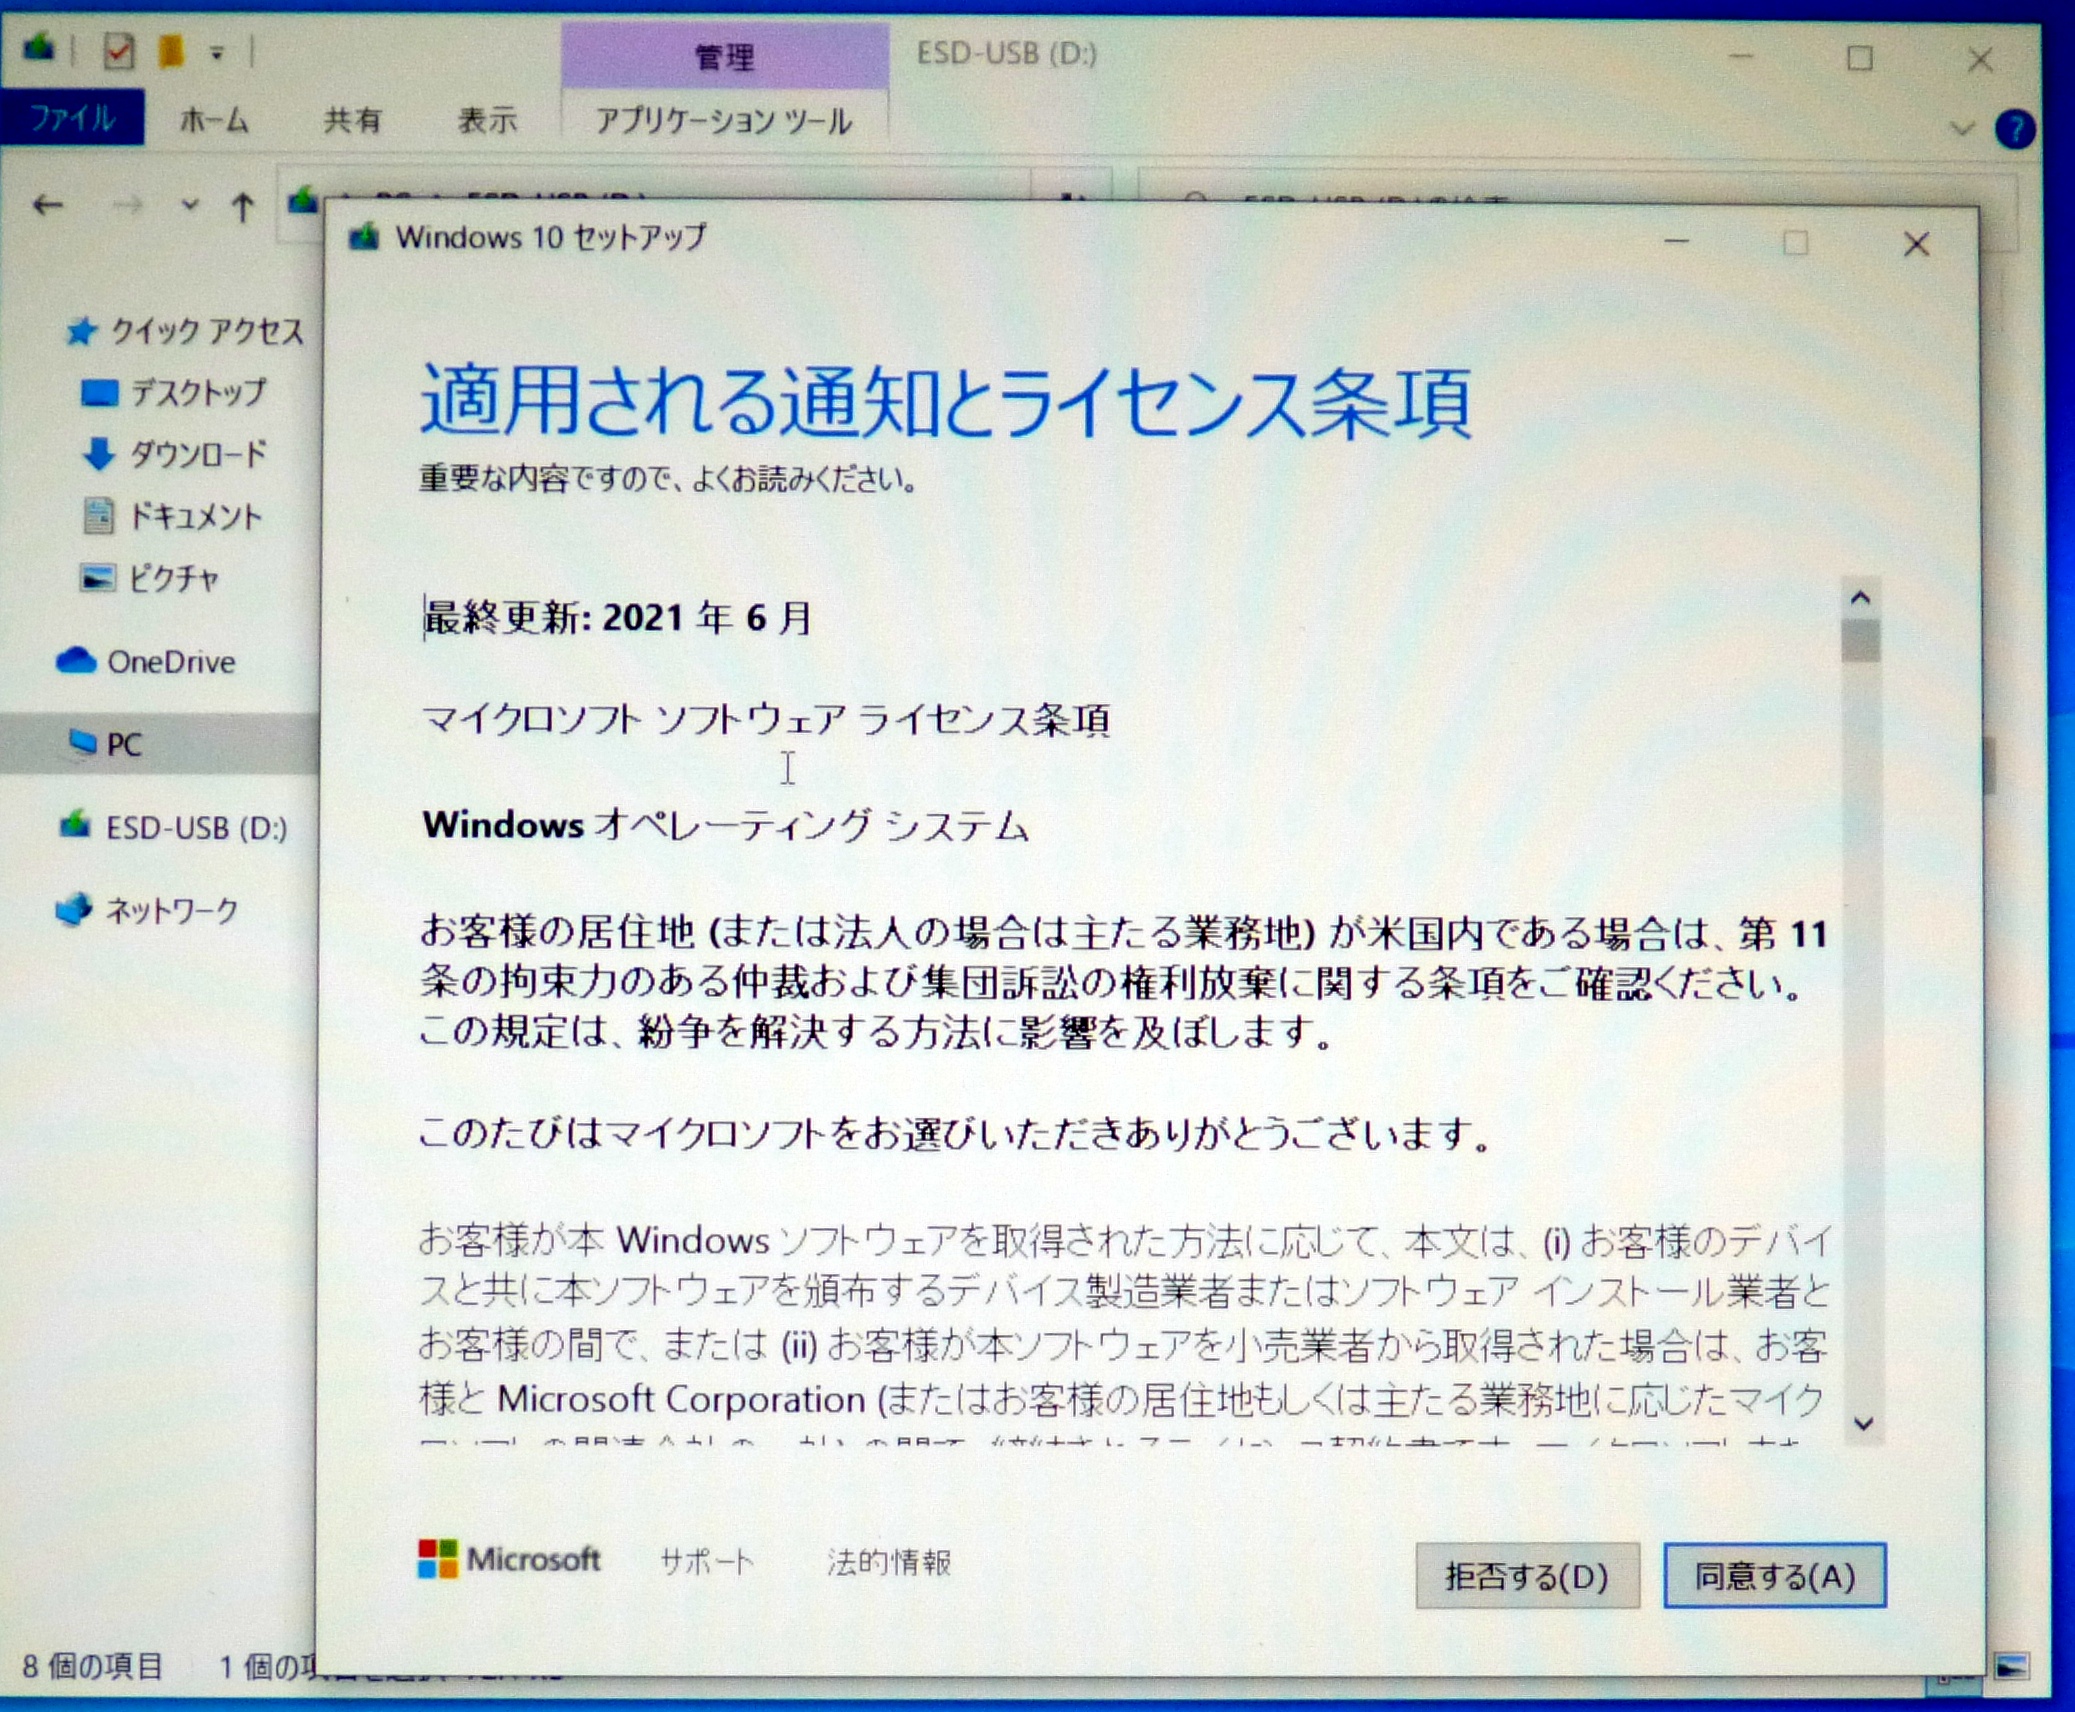2075x1712 pixels.
Task: Click the ドキュメント page icon
Action: point(97,516)
